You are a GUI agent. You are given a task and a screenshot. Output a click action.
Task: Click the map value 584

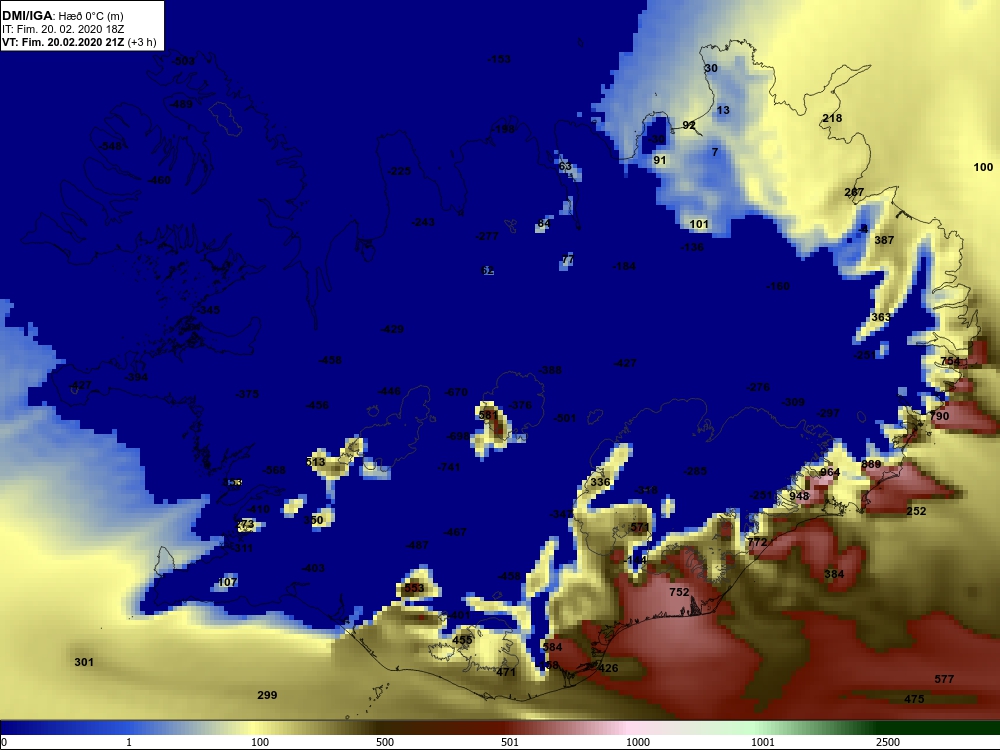pyautogui.click(x=552, y=647)
